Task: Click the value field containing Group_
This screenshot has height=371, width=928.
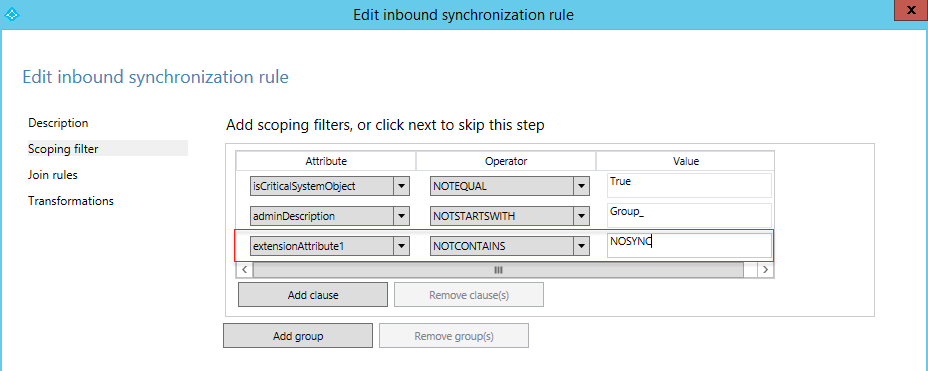Action: click(x=689, y=215)
